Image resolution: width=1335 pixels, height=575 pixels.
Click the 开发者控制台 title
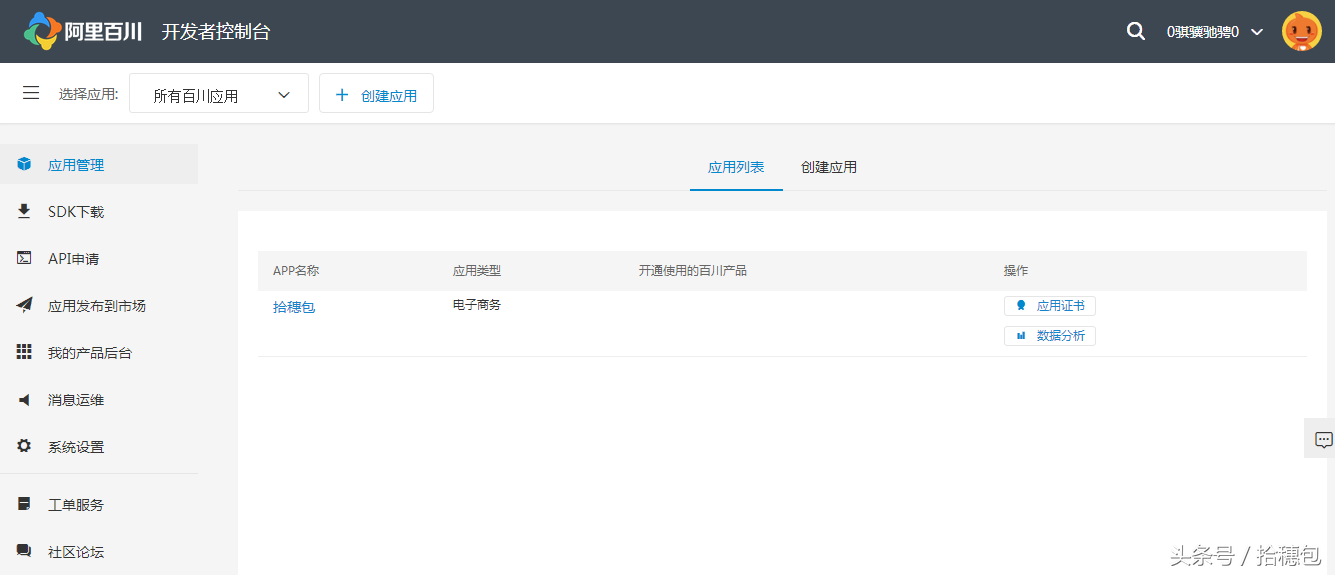pyautogui.click(x=216, y=31)
